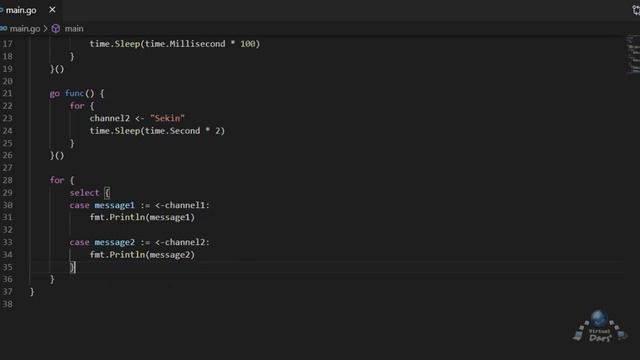Click <-channel1: on line 30
This screenshot has width=640, height=360.
point(182,205)
